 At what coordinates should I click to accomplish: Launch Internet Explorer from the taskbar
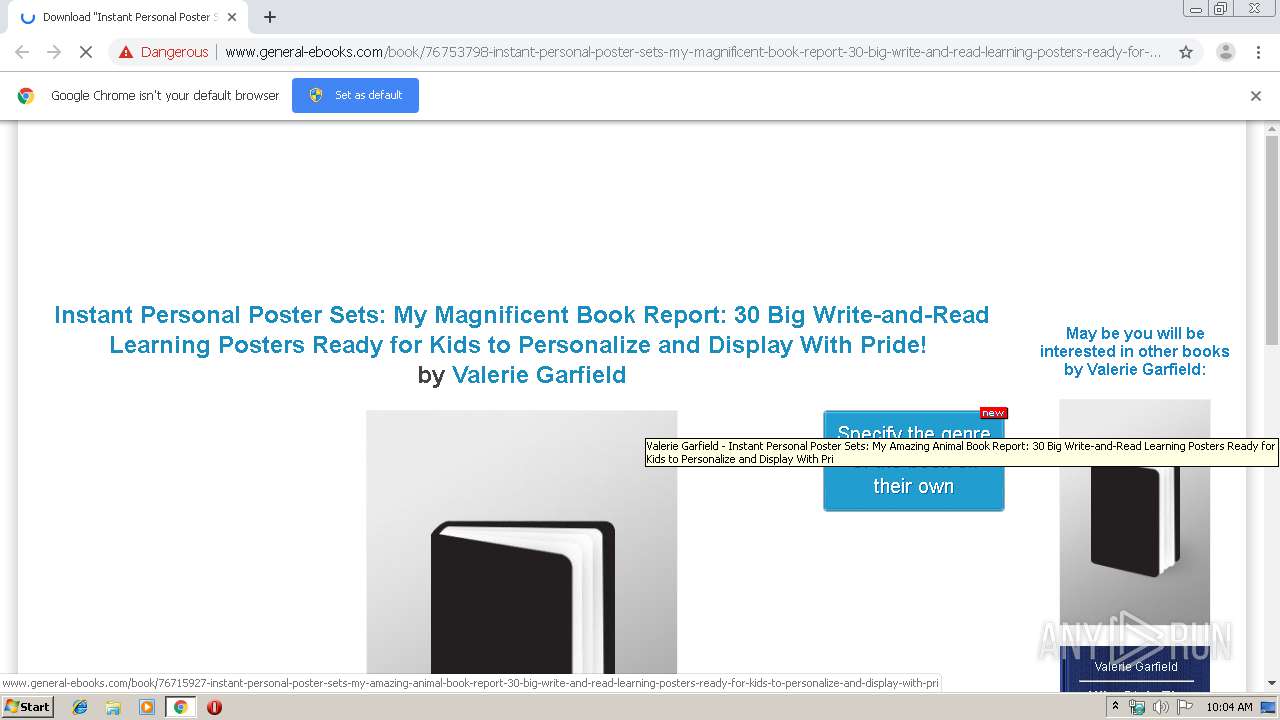[80, 707]
